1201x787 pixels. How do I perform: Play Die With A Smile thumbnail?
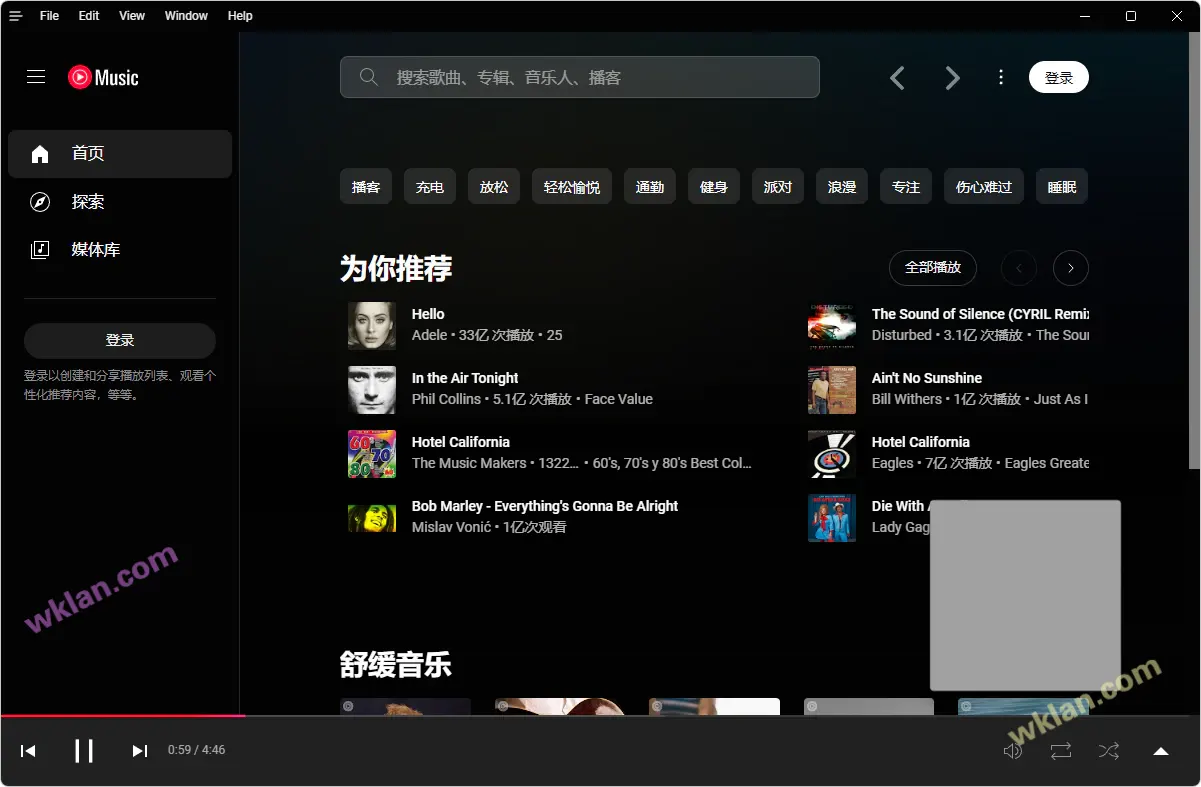tap(832, 518)
